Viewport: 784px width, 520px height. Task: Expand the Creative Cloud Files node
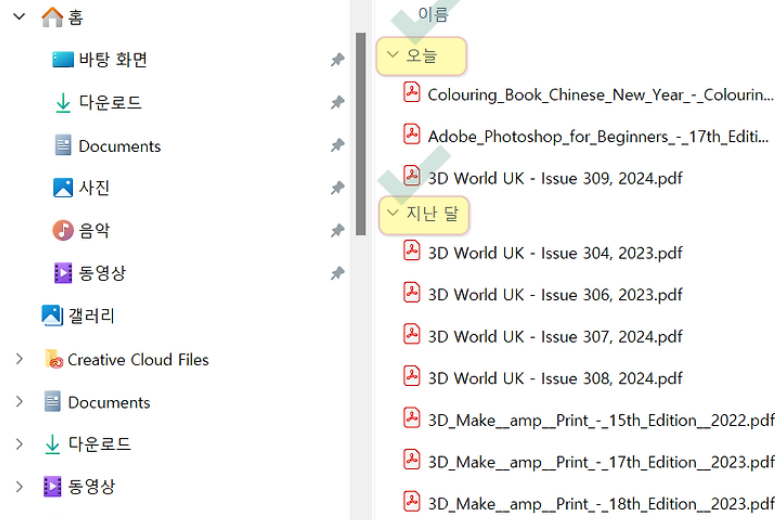(19, 359)
